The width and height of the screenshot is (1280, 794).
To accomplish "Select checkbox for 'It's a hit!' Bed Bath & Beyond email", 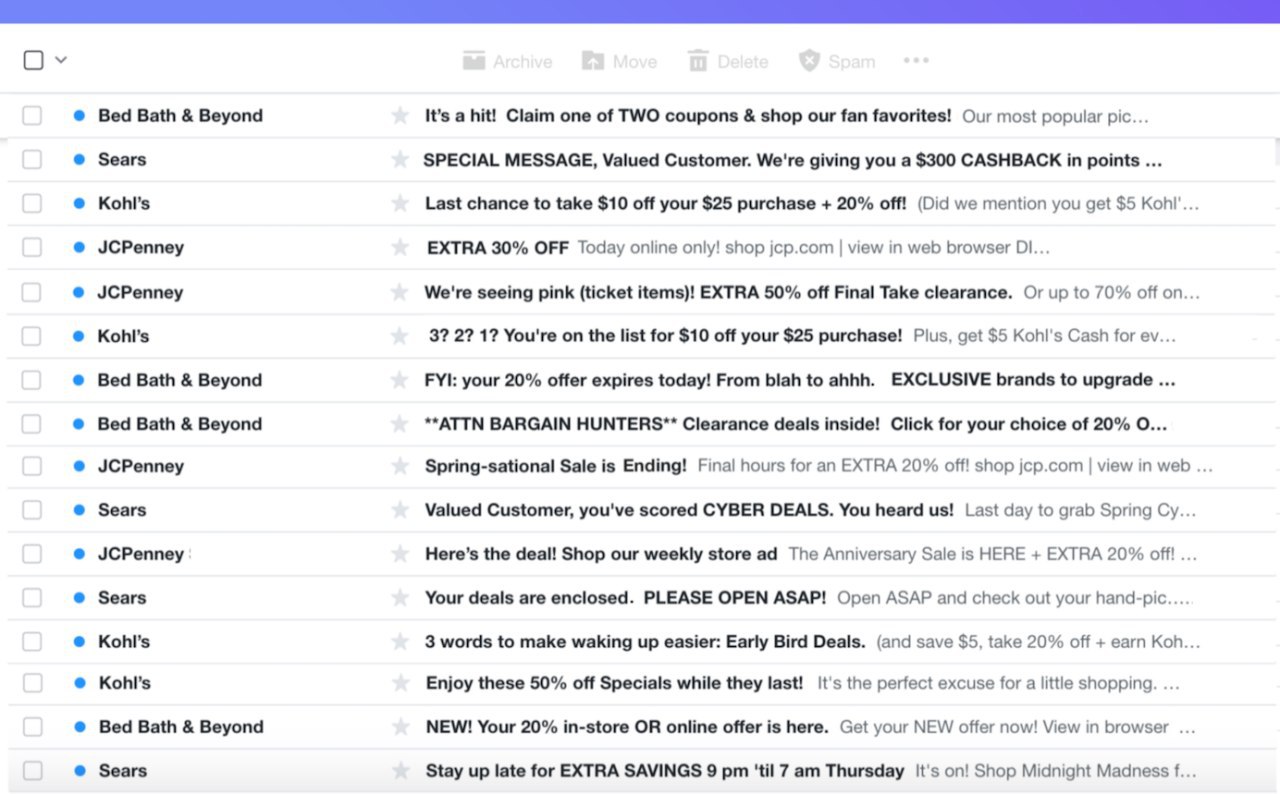I will point(32,116).
